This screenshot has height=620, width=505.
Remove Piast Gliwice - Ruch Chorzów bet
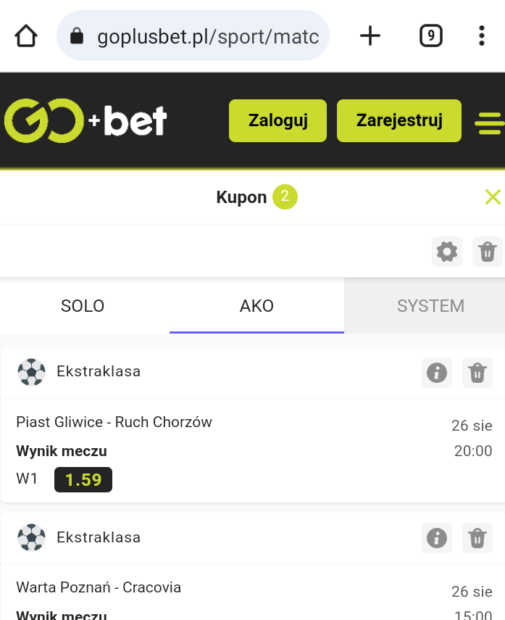[477, 372]
